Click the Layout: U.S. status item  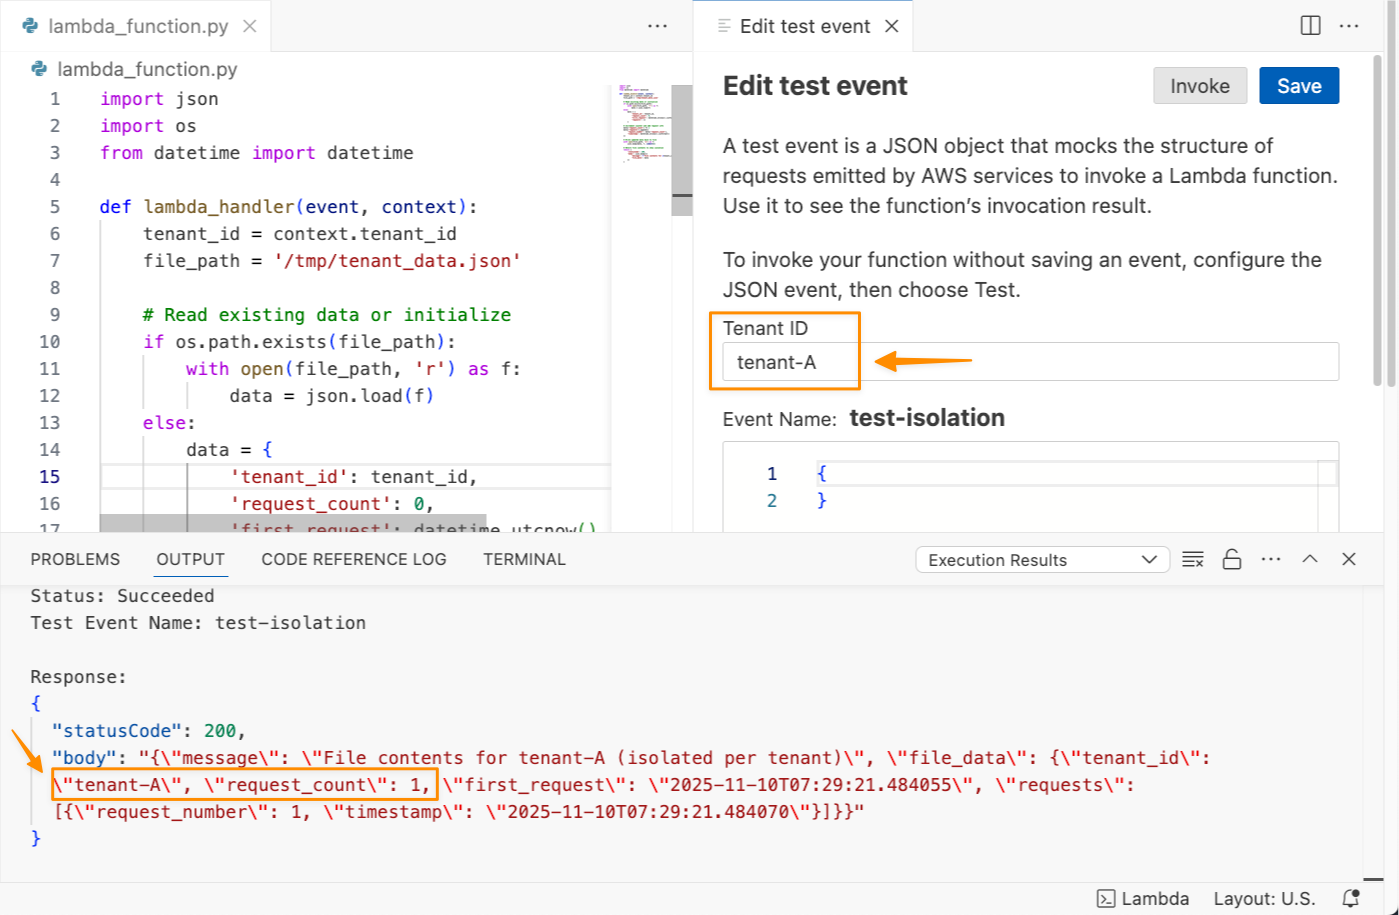pos(1264,898)
